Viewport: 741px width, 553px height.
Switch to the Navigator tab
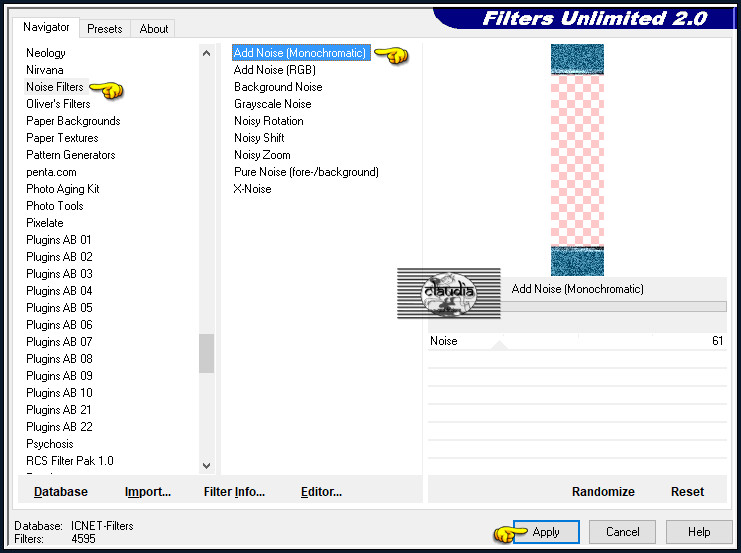[46, 27]
